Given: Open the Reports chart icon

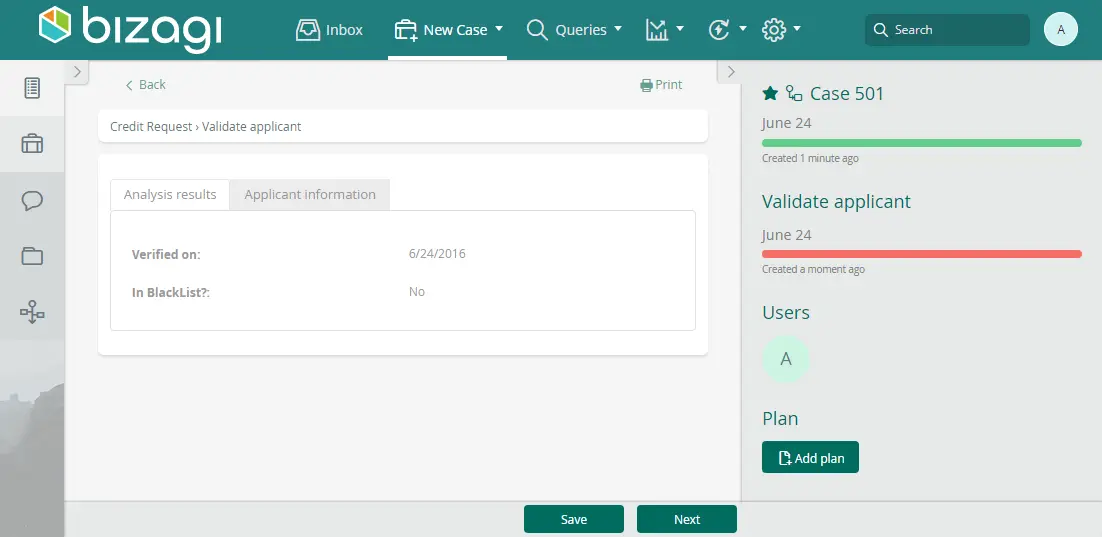Looking at the screenshot, I should (x=656, y=30).
